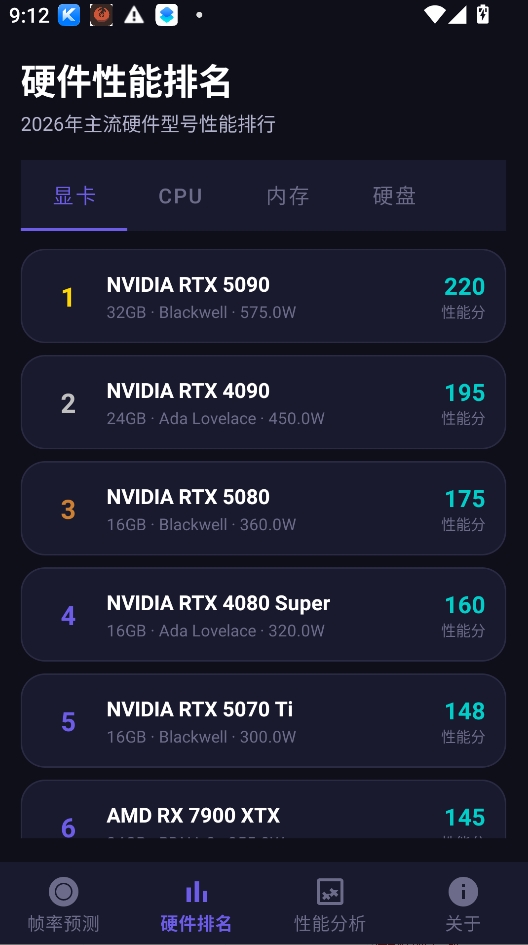Tap the NVIDIA RTX 4080 Super entry

click(263, 614)
